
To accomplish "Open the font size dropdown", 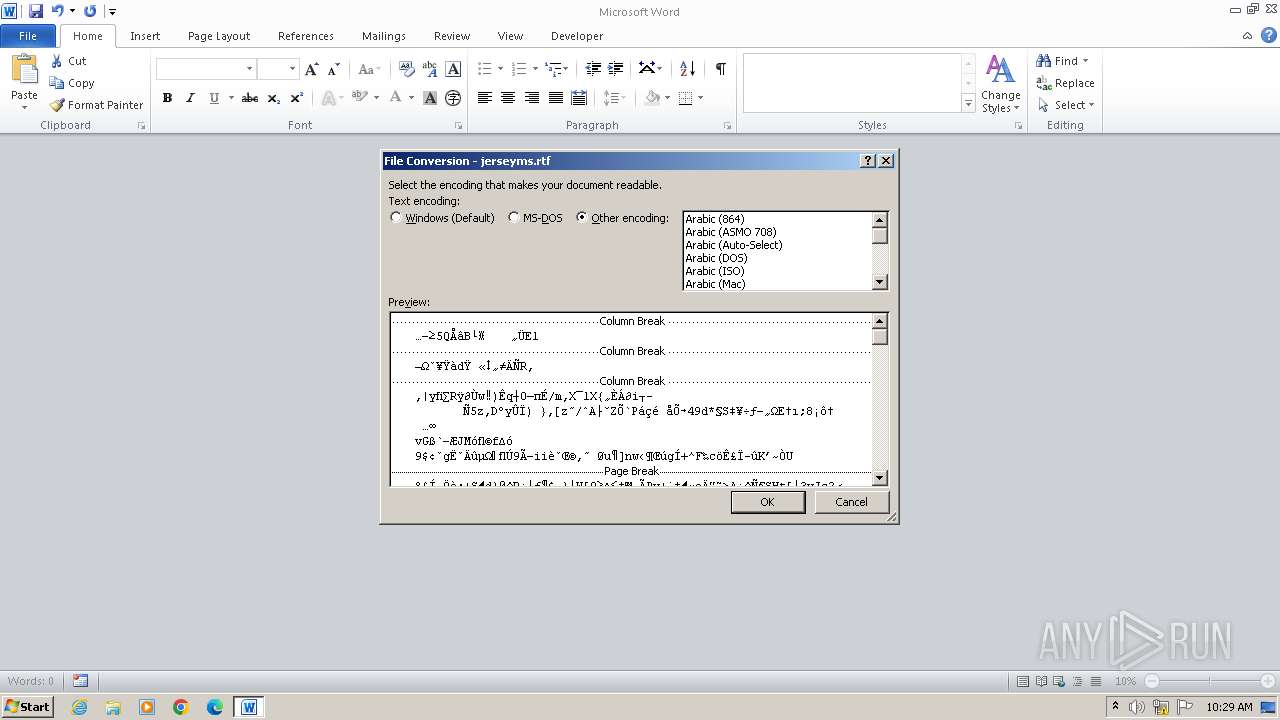I will tap(292, 69).
